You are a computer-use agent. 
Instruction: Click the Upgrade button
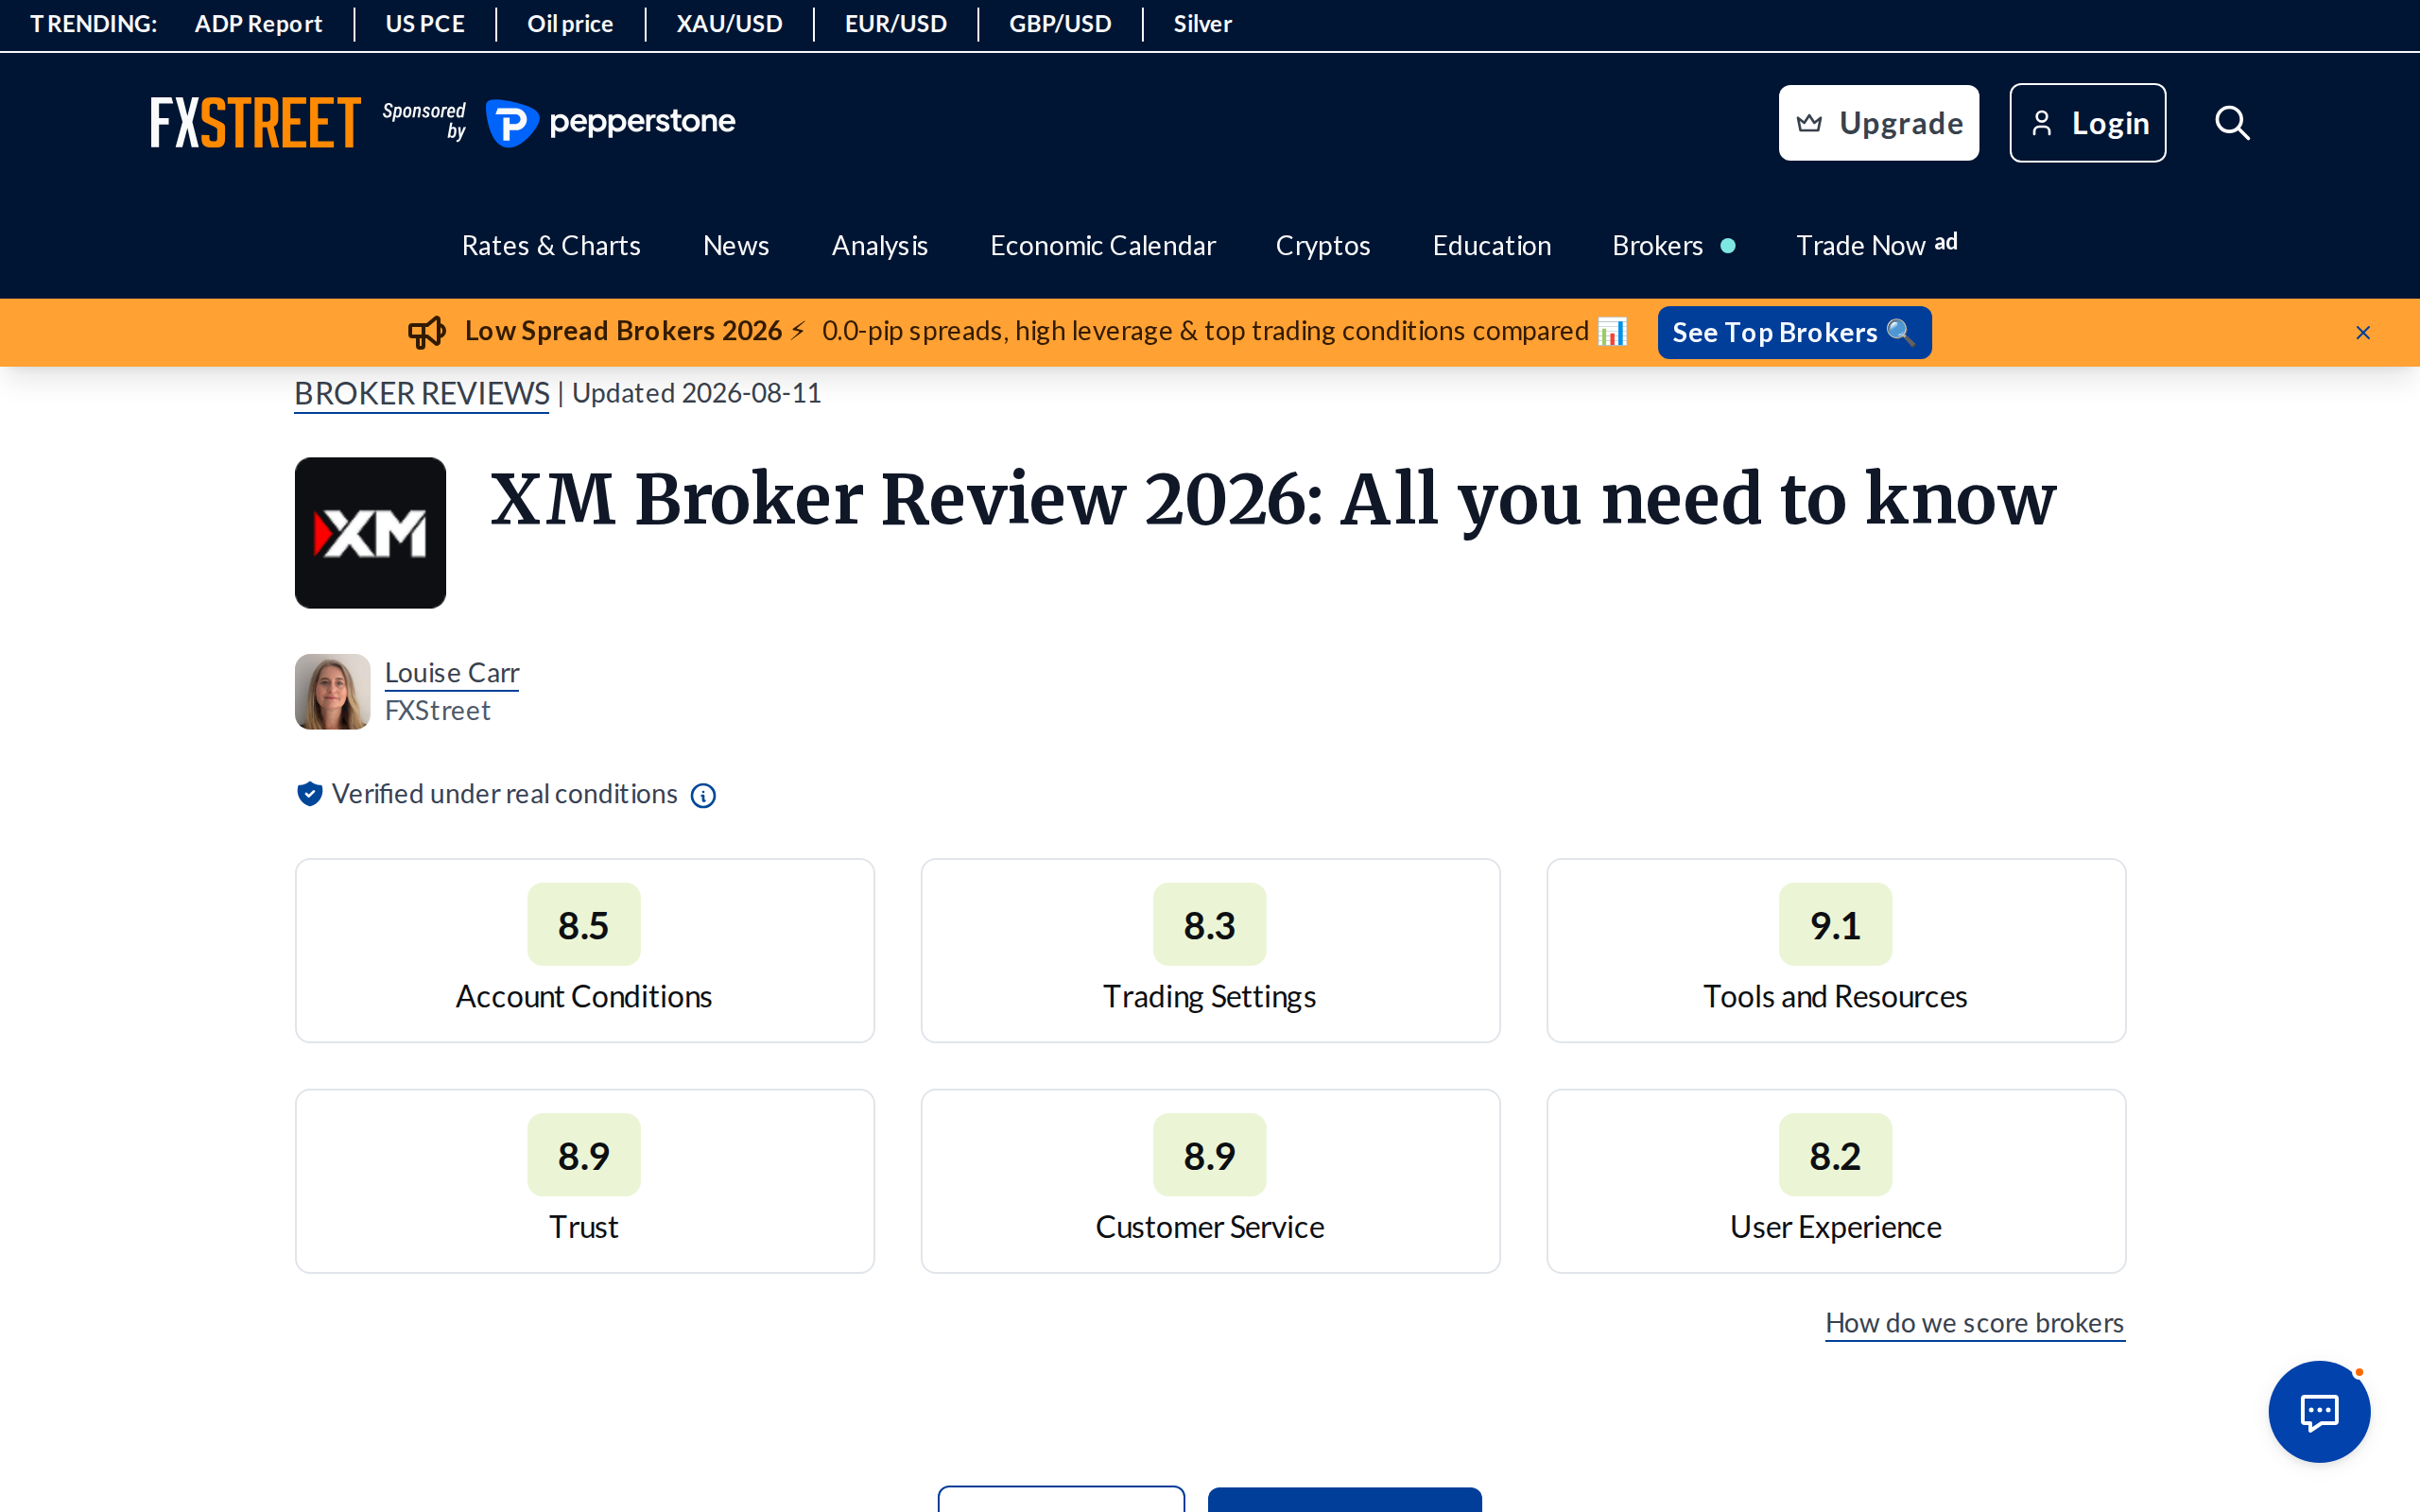pyautogui.click(x=1878, y=123)
